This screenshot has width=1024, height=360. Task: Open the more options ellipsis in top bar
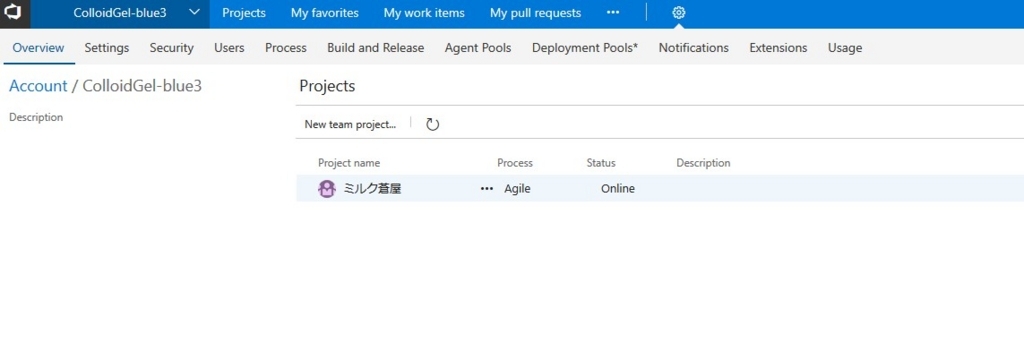tap(613, 12)
